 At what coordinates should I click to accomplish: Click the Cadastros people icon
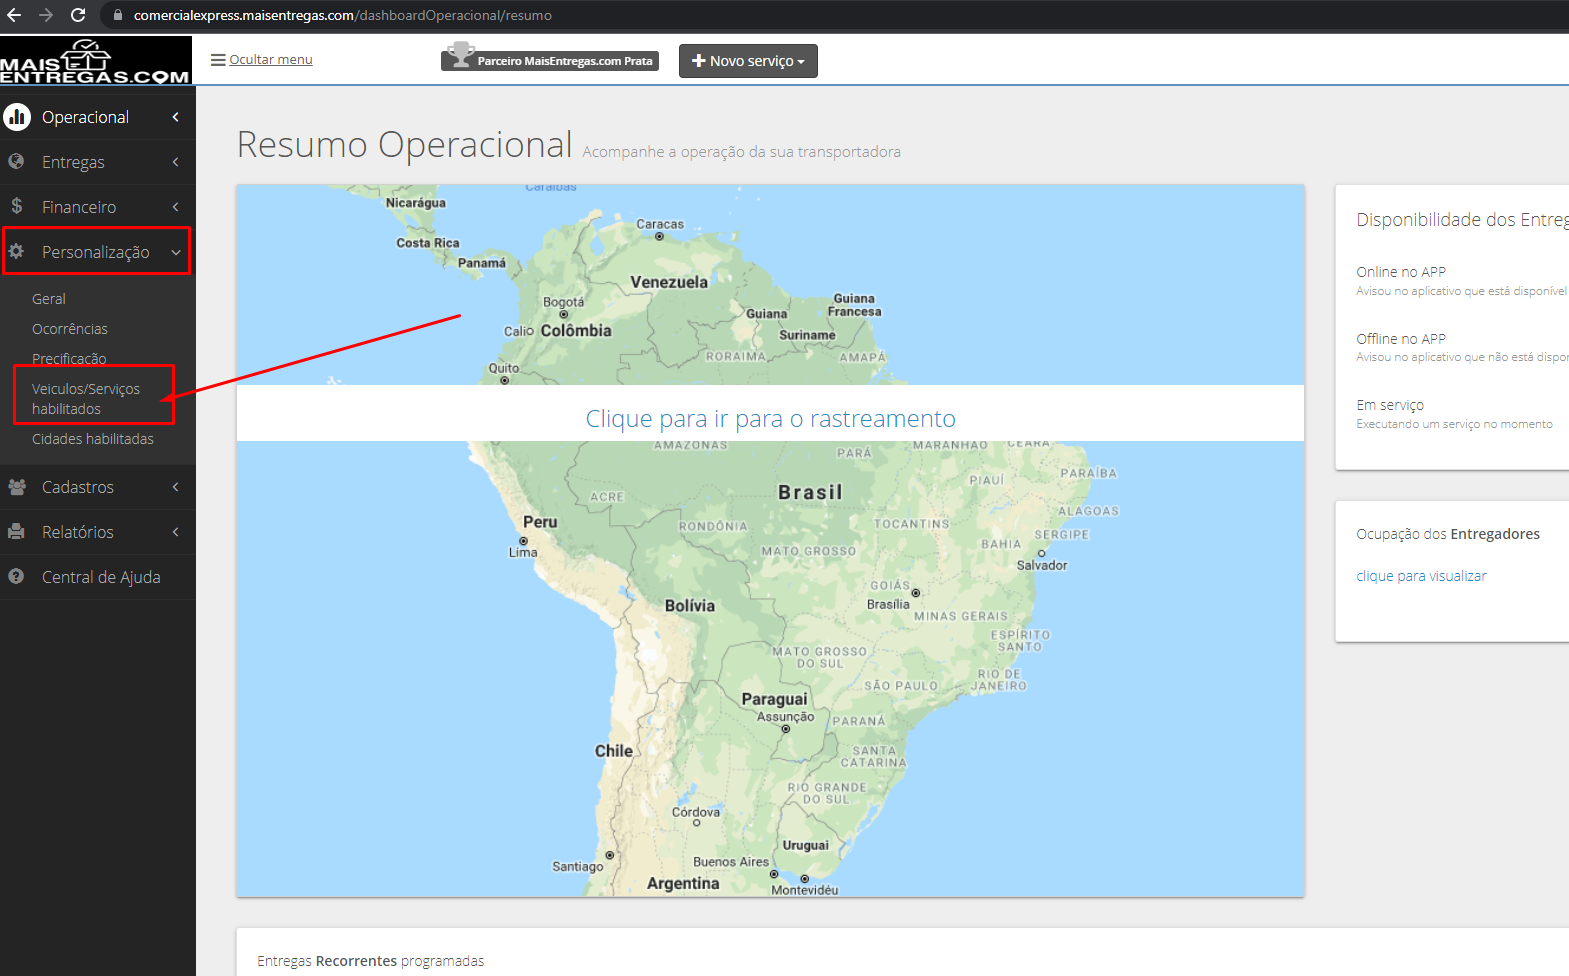click(x=17, y=487)
